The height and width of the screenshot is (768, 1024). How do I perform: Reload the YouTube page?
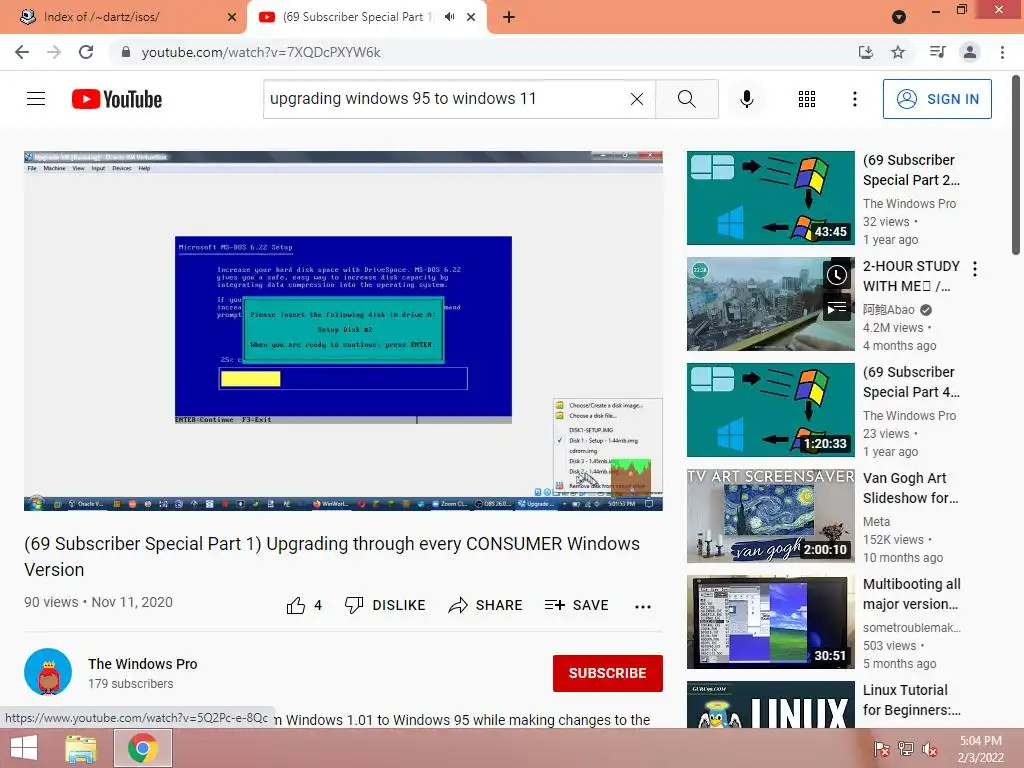[86, 52]
